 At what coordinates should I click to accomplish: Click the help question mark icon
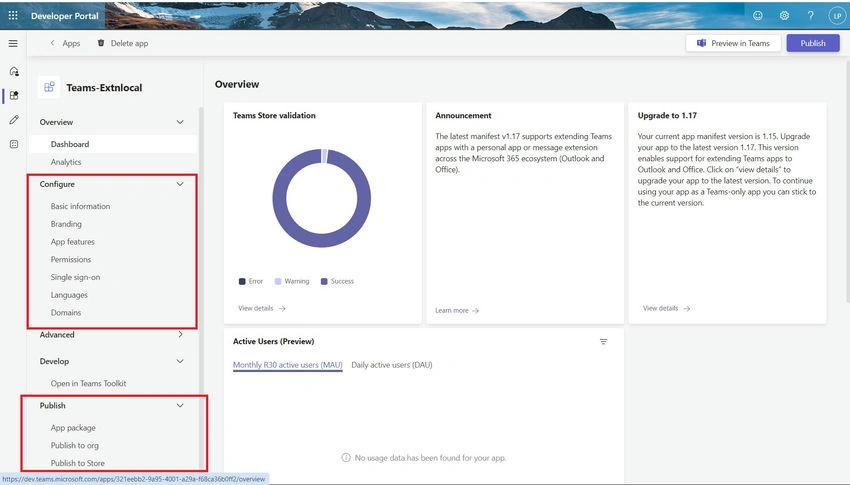point(810,15)
